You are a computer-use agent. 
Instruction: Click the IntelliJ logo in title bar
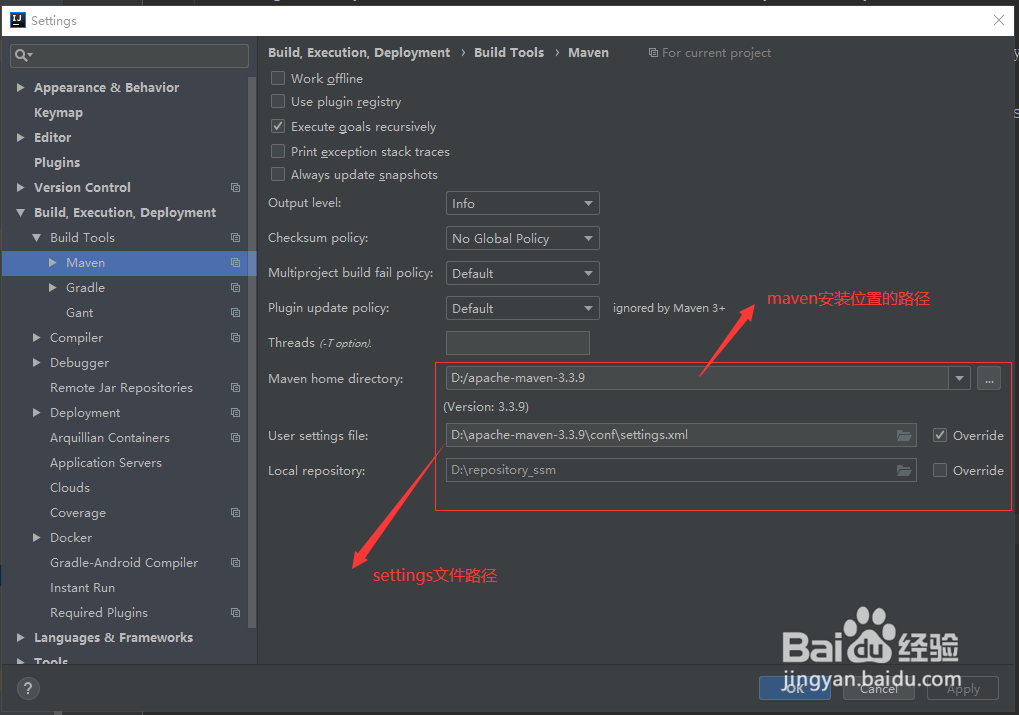pos(18,20)
